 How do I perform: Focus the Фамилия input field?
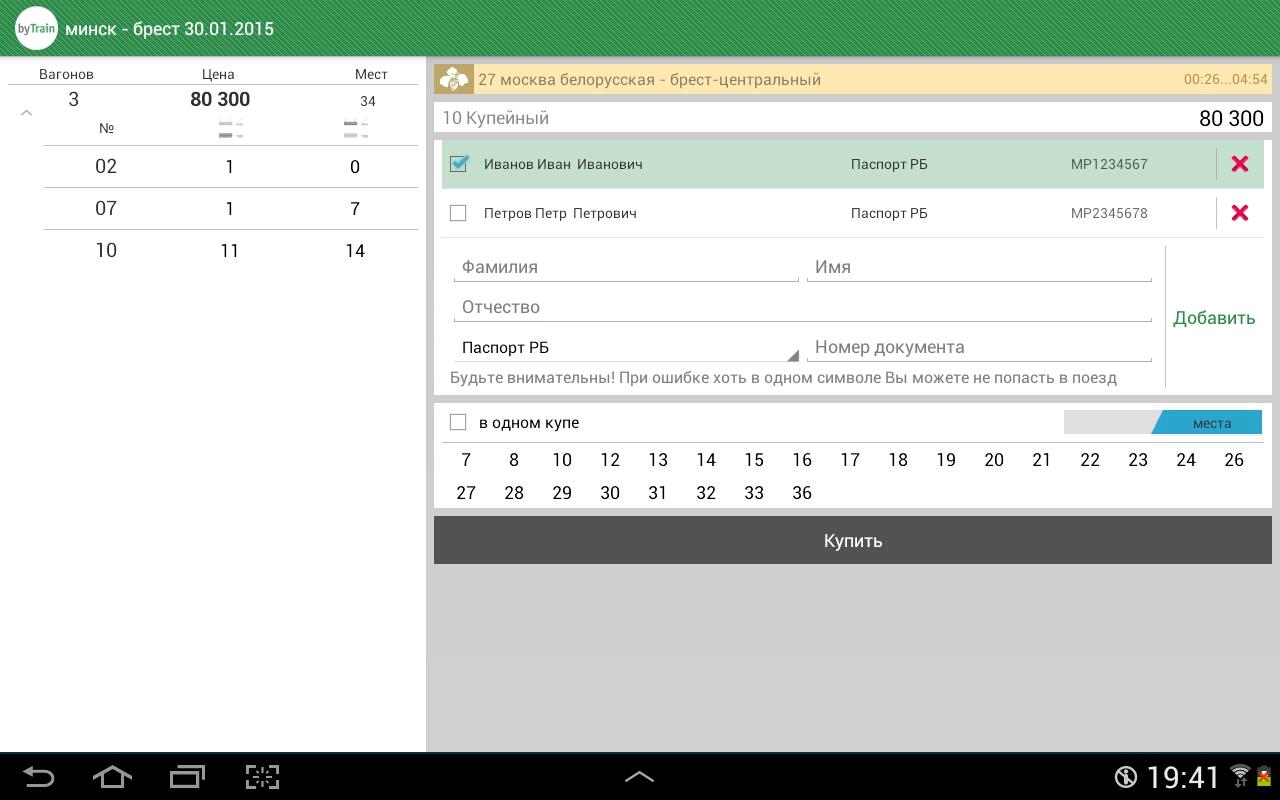coord(626,267)
